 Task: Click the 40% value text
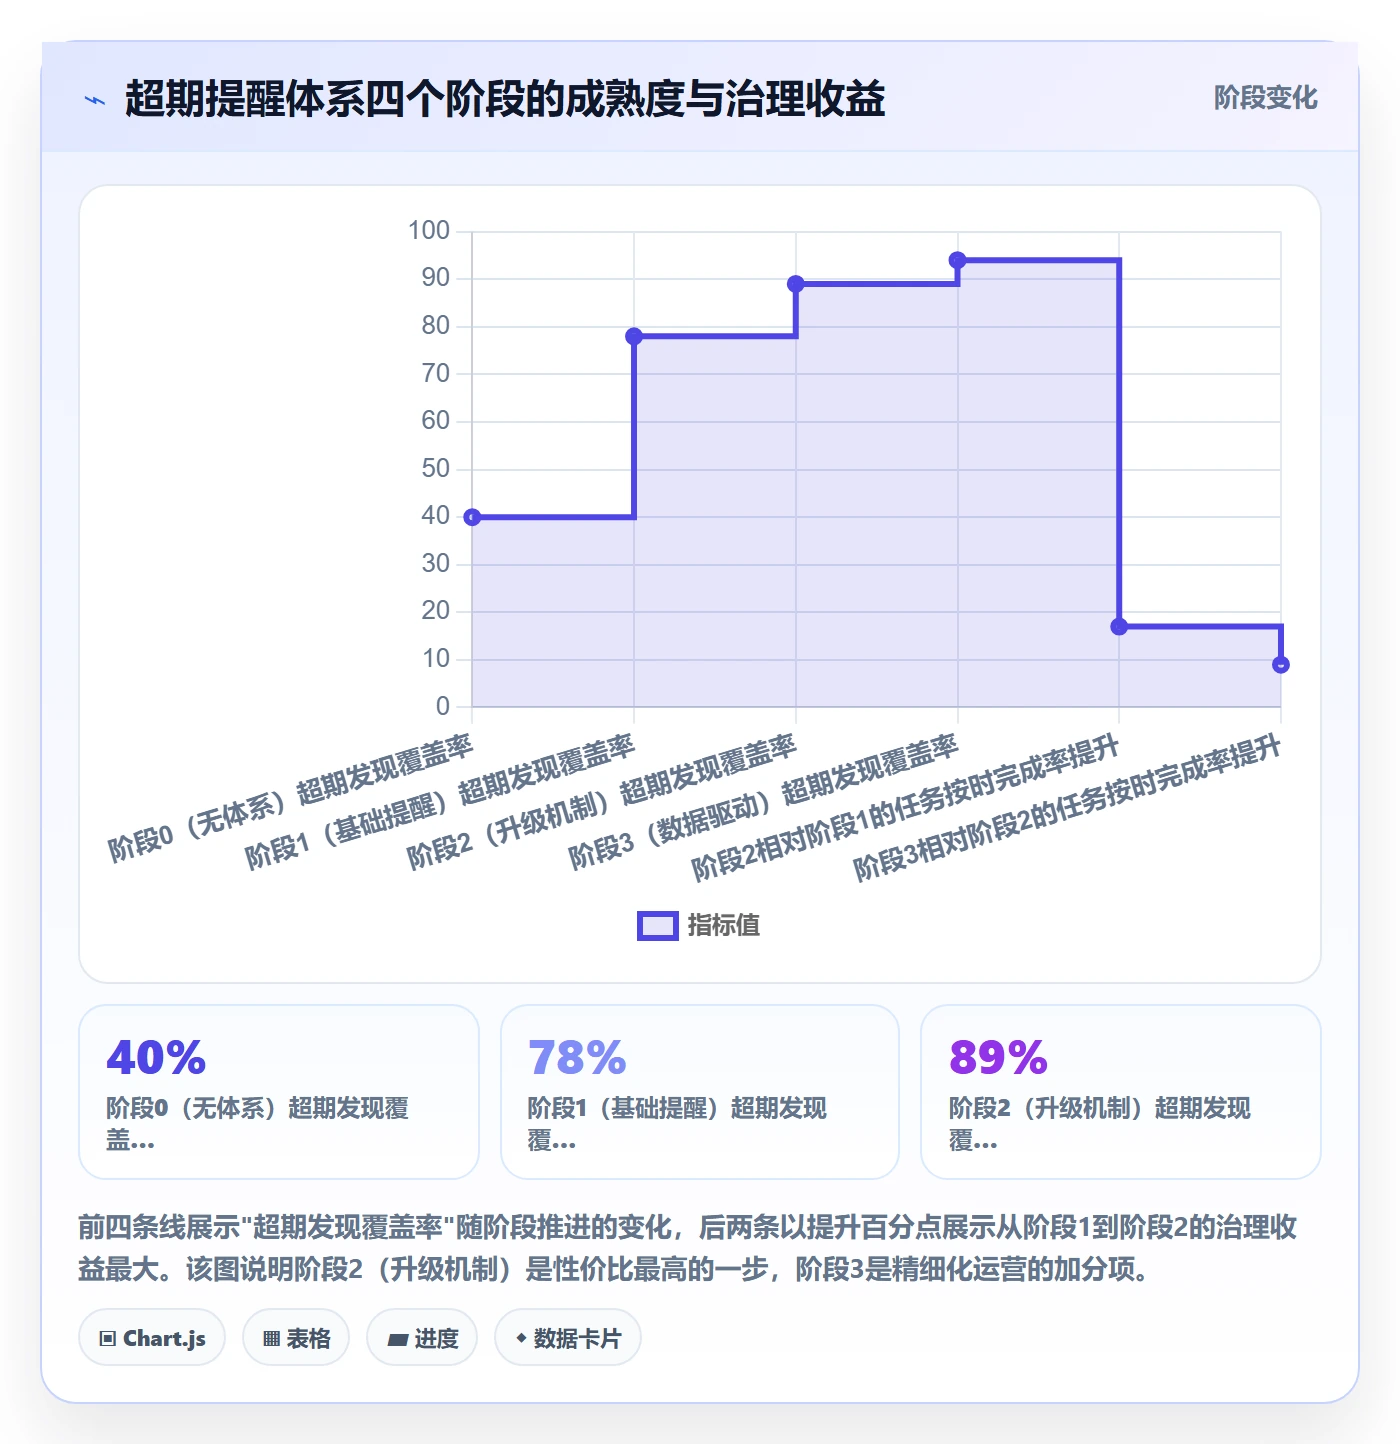[156, 1058]
